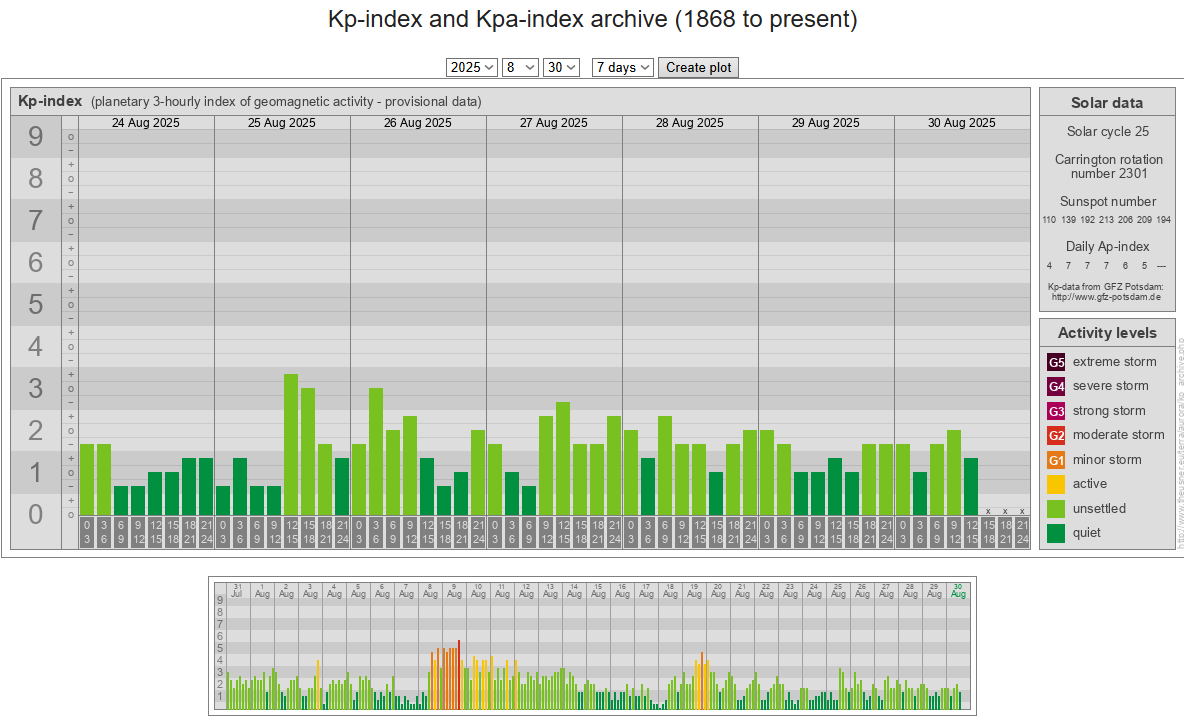Click the G1 minor storm legend icon
The height and width of the screenshot is (716, 1184).
[1056, 460]
